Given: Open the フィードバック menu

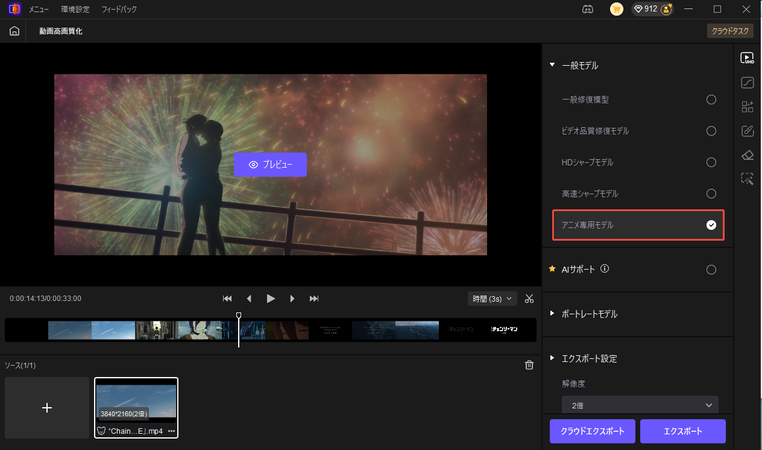Looking at the screenshot, I should tap(119, 9).
